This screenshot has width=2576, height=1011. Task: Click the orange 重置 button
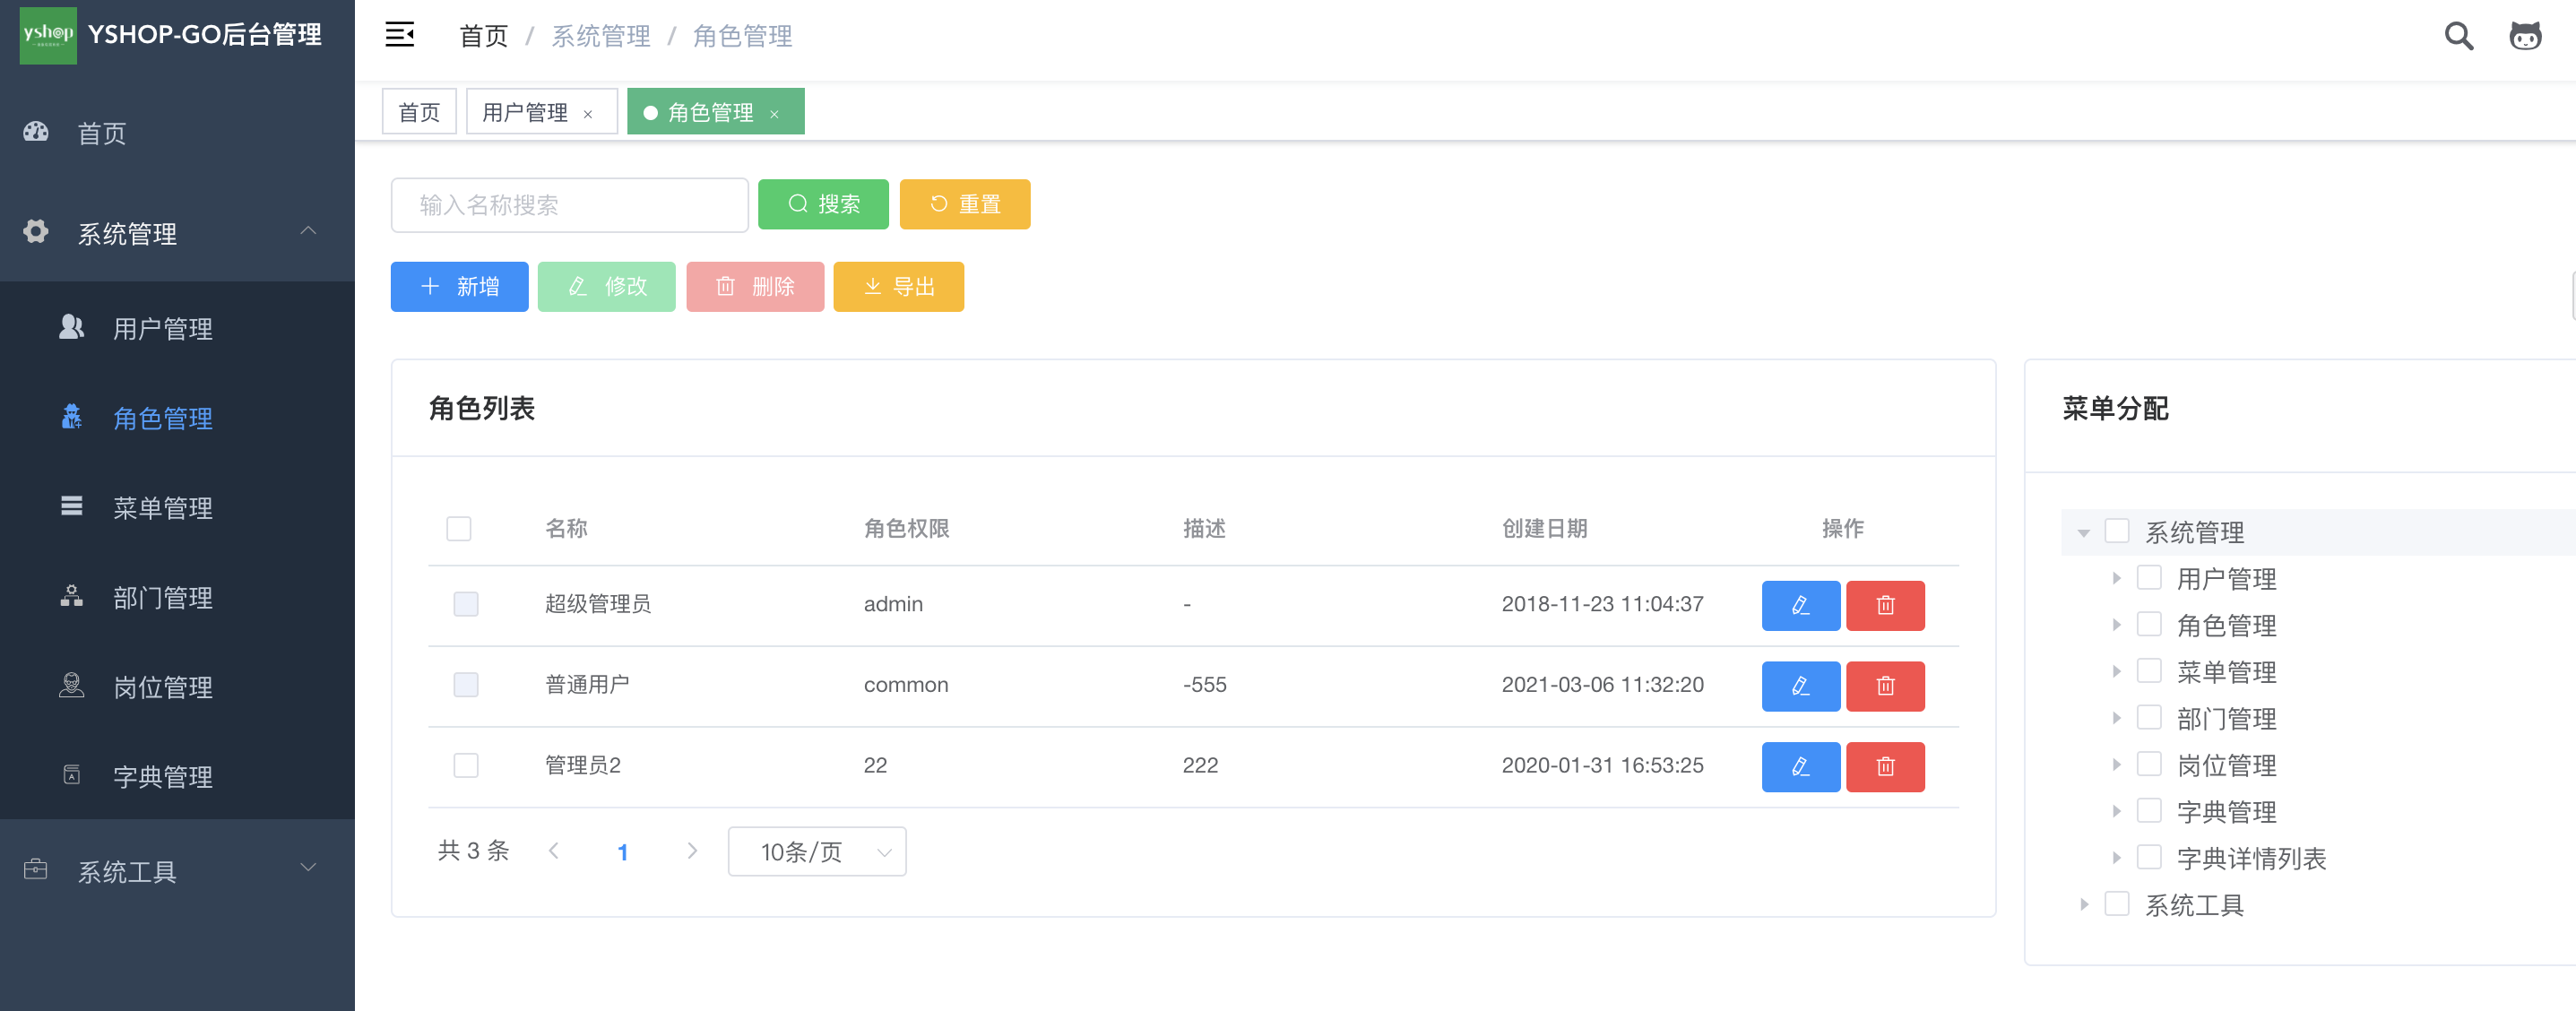tap(965, 204)
